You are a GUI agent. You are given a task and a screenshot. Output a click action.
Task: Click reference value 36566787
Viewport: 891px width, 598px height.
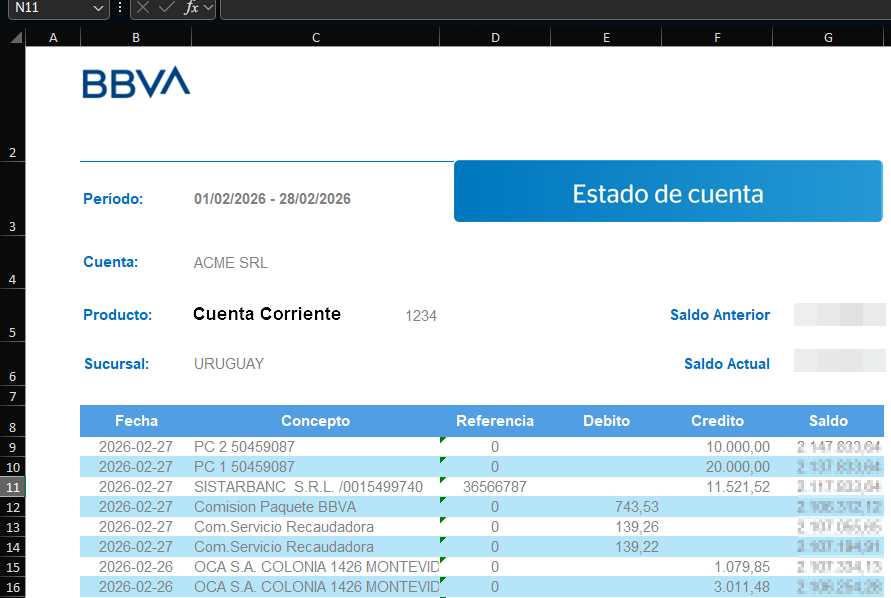coord(495,487)
